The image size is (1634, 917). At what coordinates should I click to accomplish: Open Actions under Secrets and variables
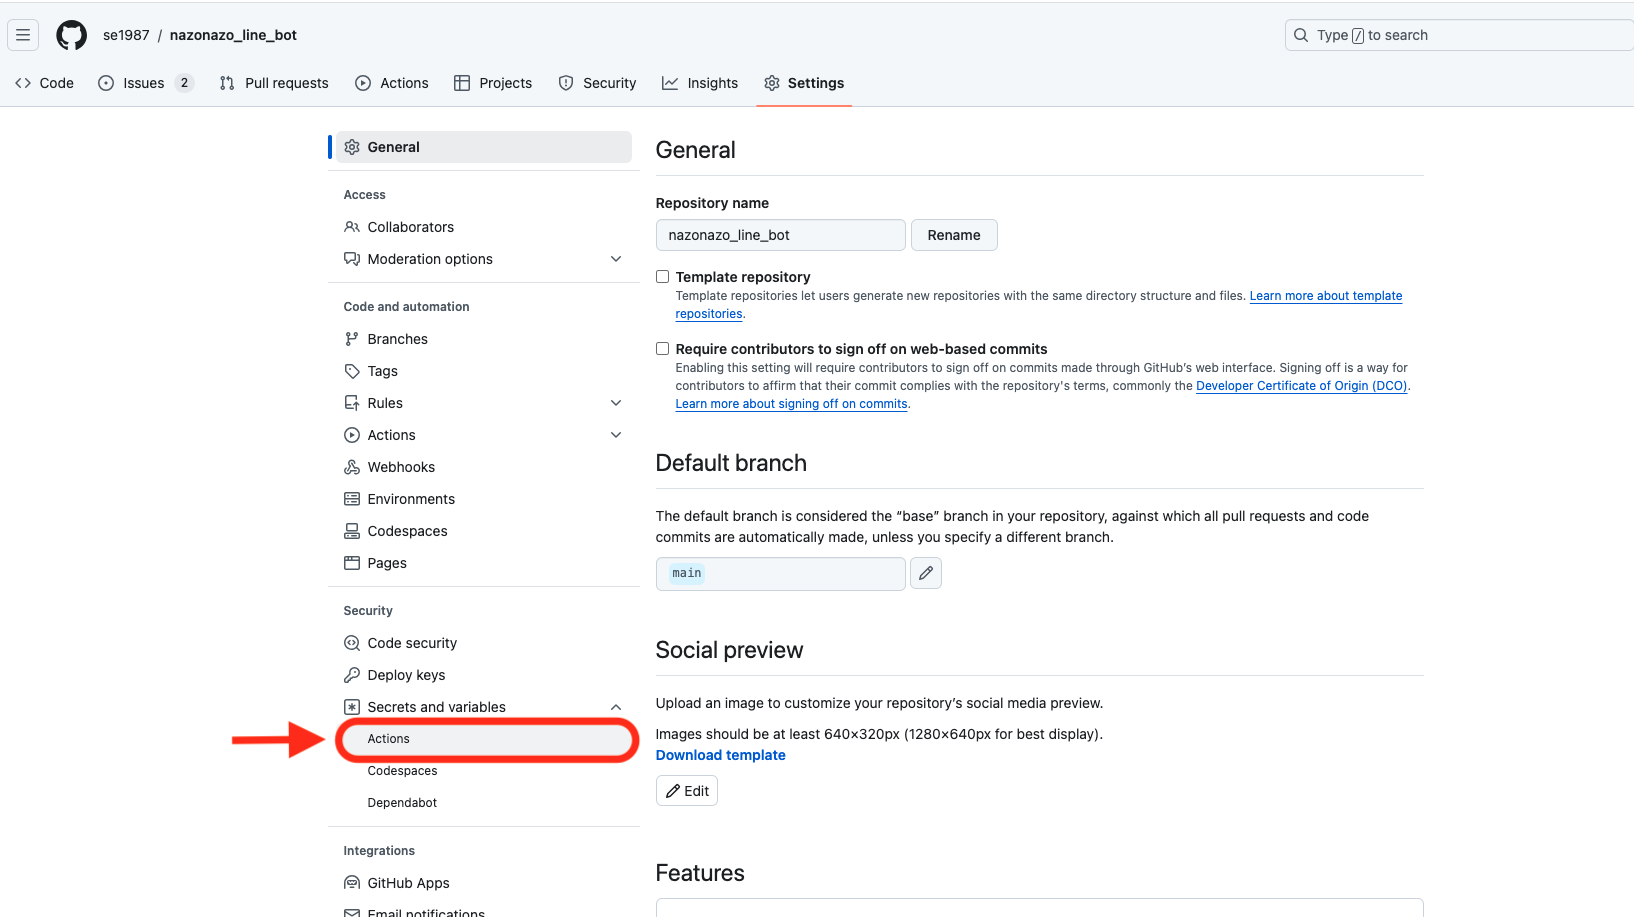click(x=486, y=739)
